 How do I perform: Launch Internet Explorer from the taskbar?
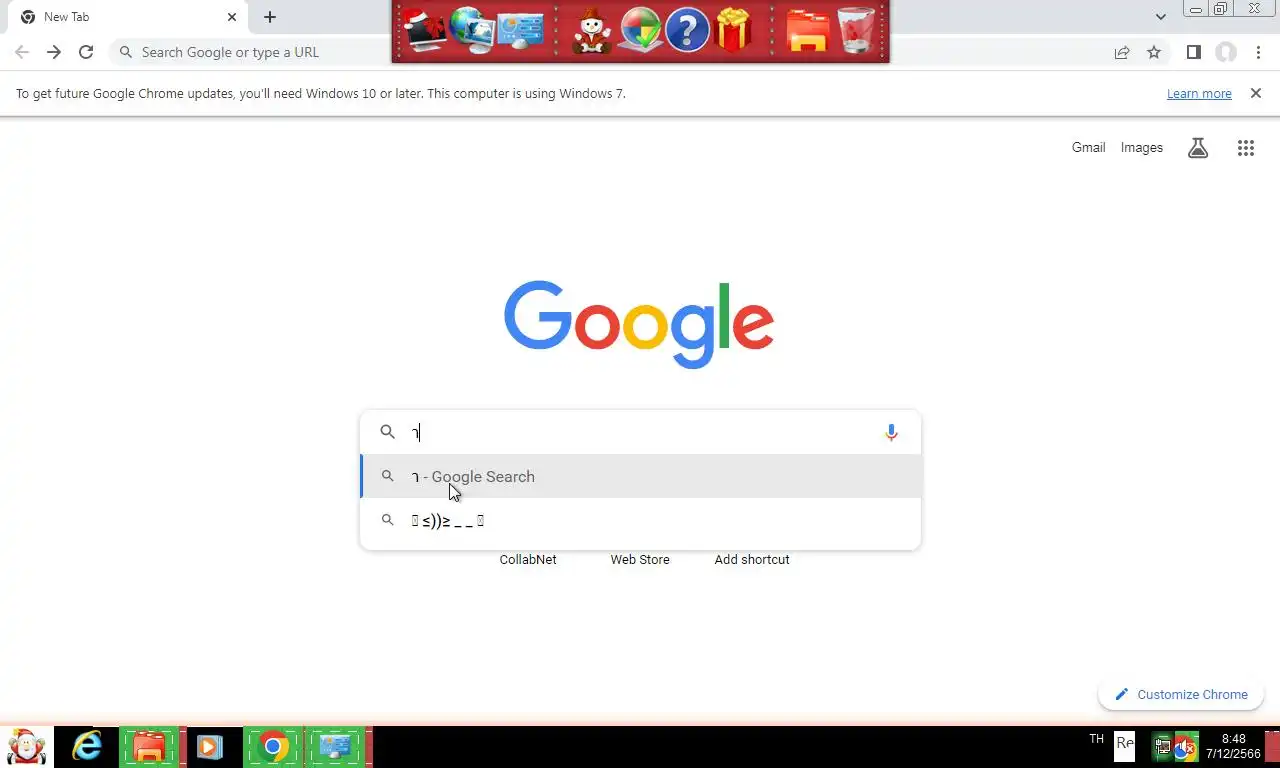tap(88, 747)
